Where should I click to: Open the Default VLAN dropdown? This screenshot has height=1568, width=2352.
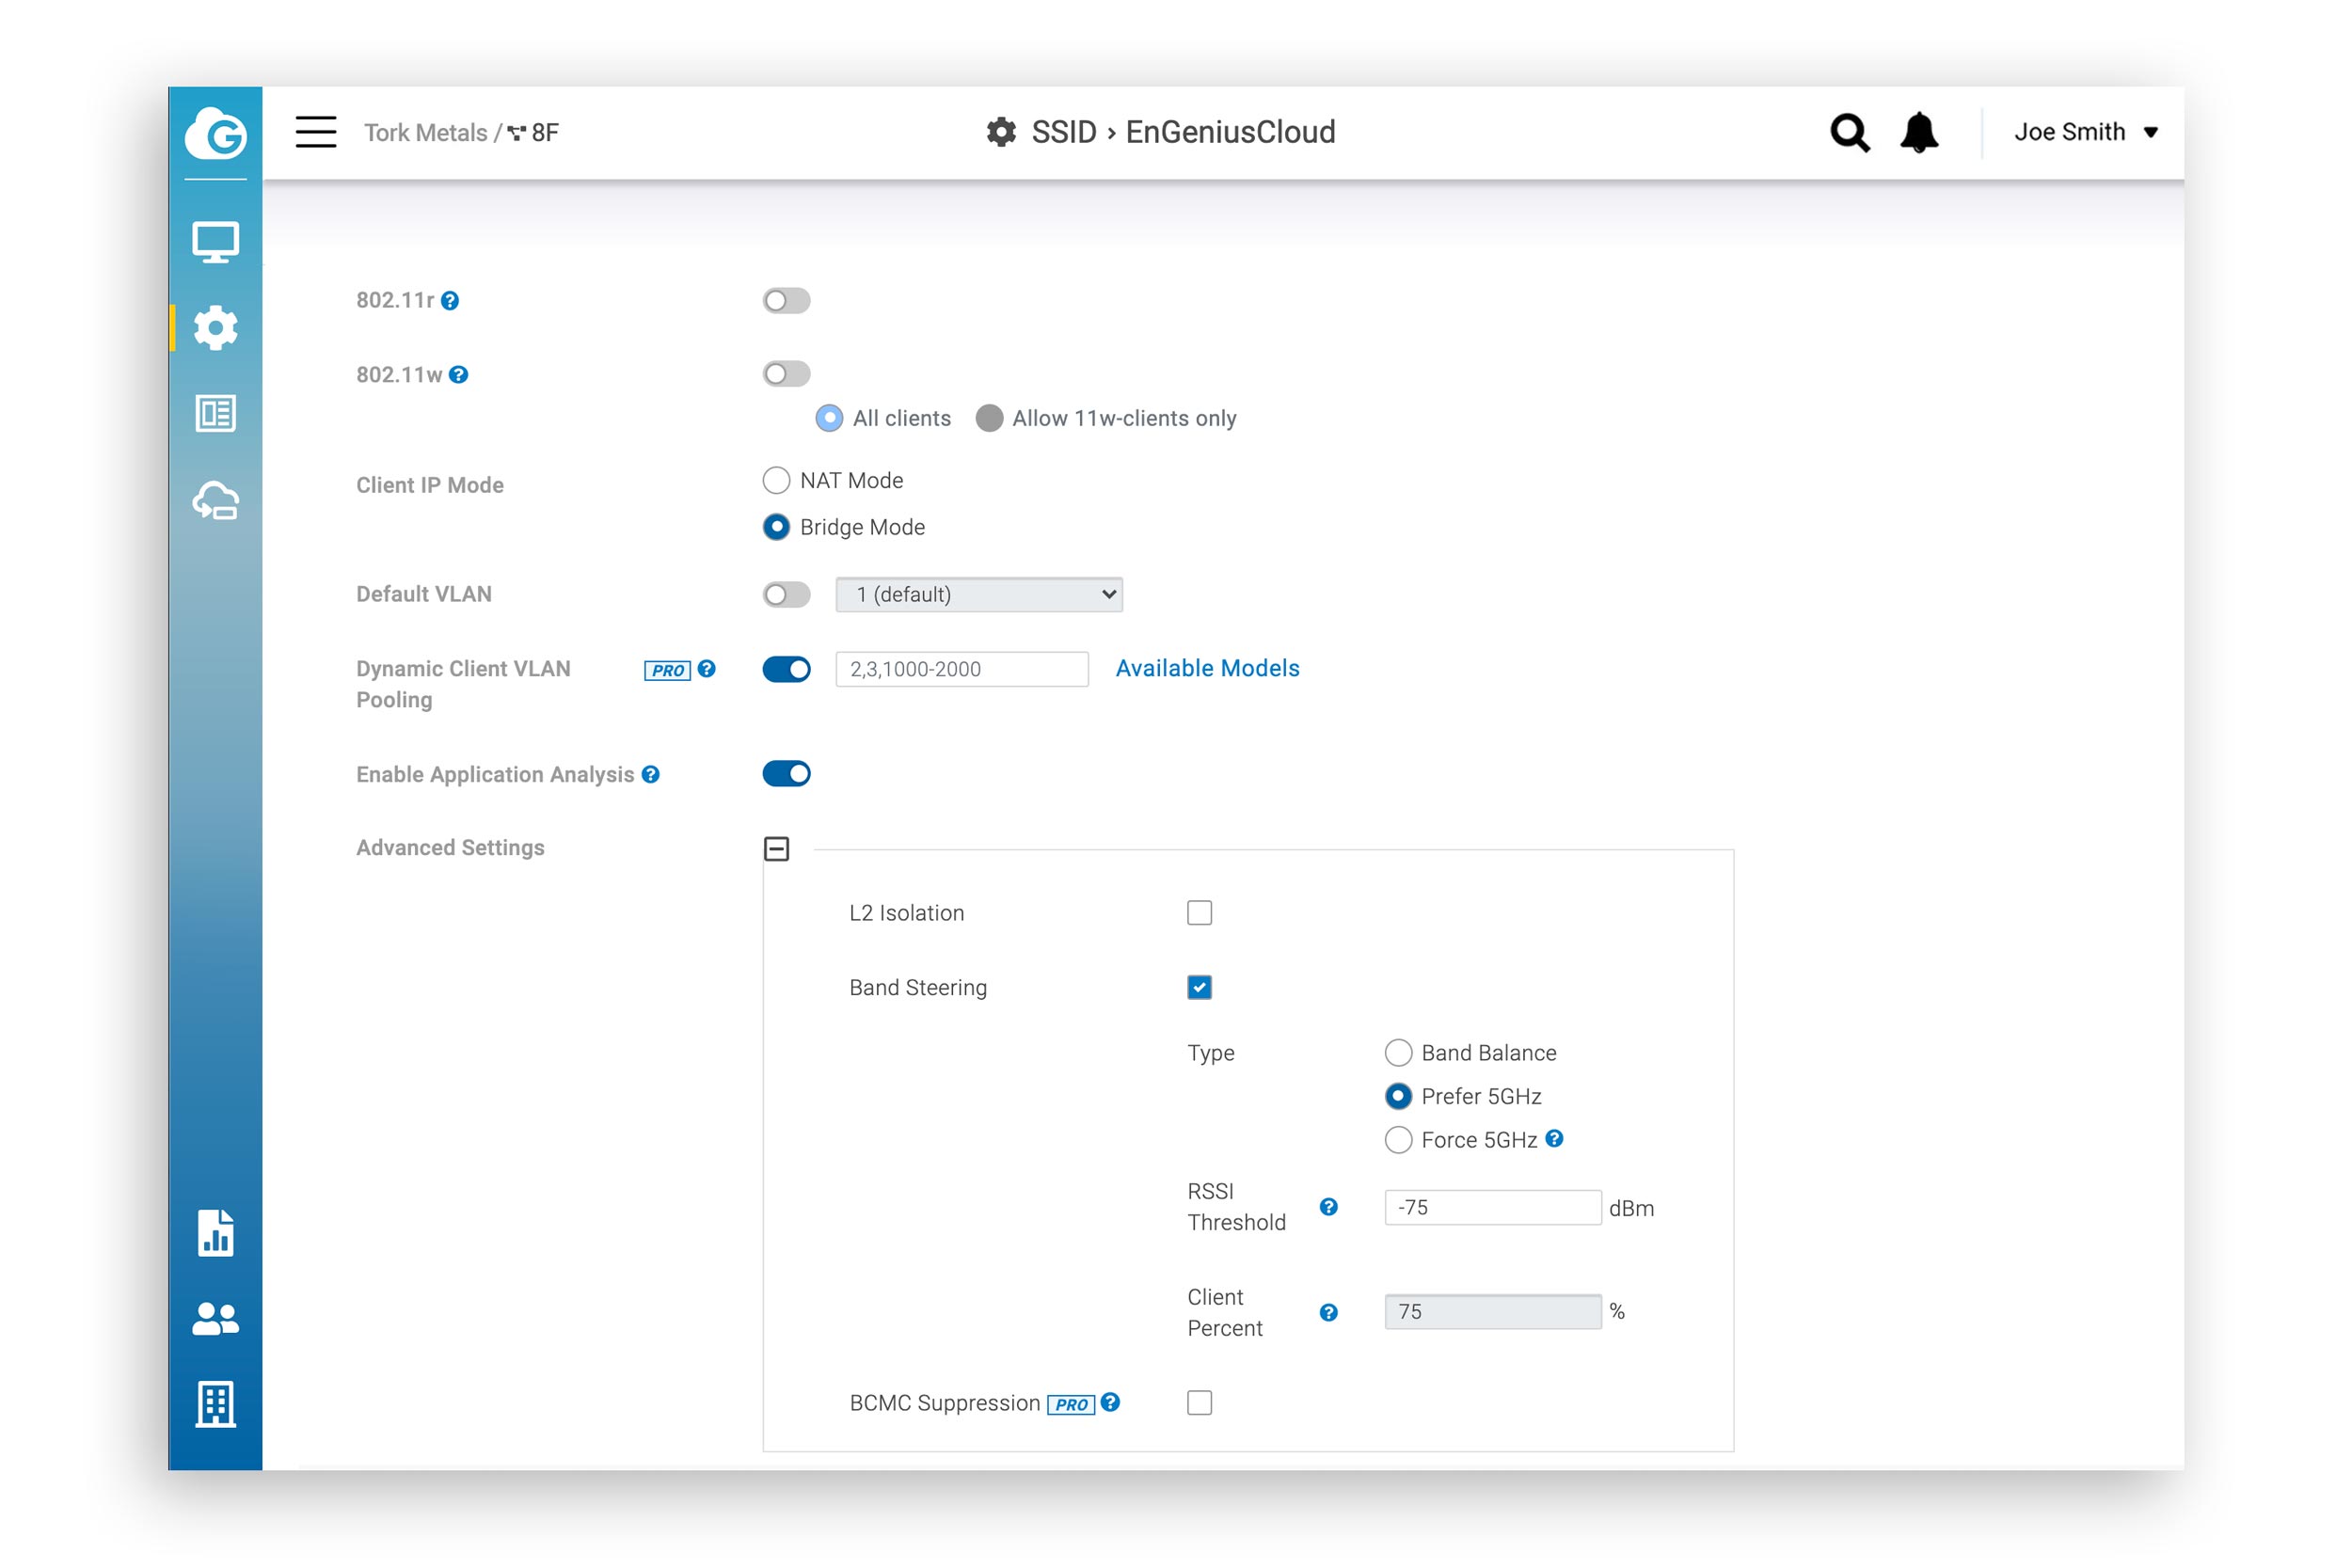(979, 595)
